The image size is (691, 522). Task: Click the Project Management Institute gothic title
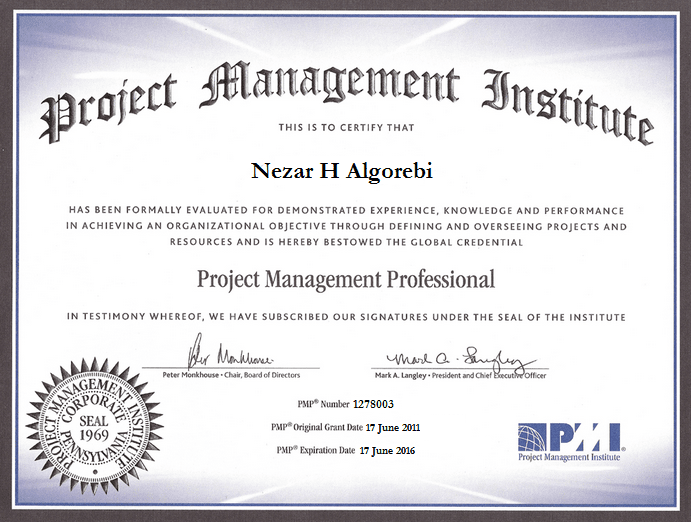pos(346,104)
